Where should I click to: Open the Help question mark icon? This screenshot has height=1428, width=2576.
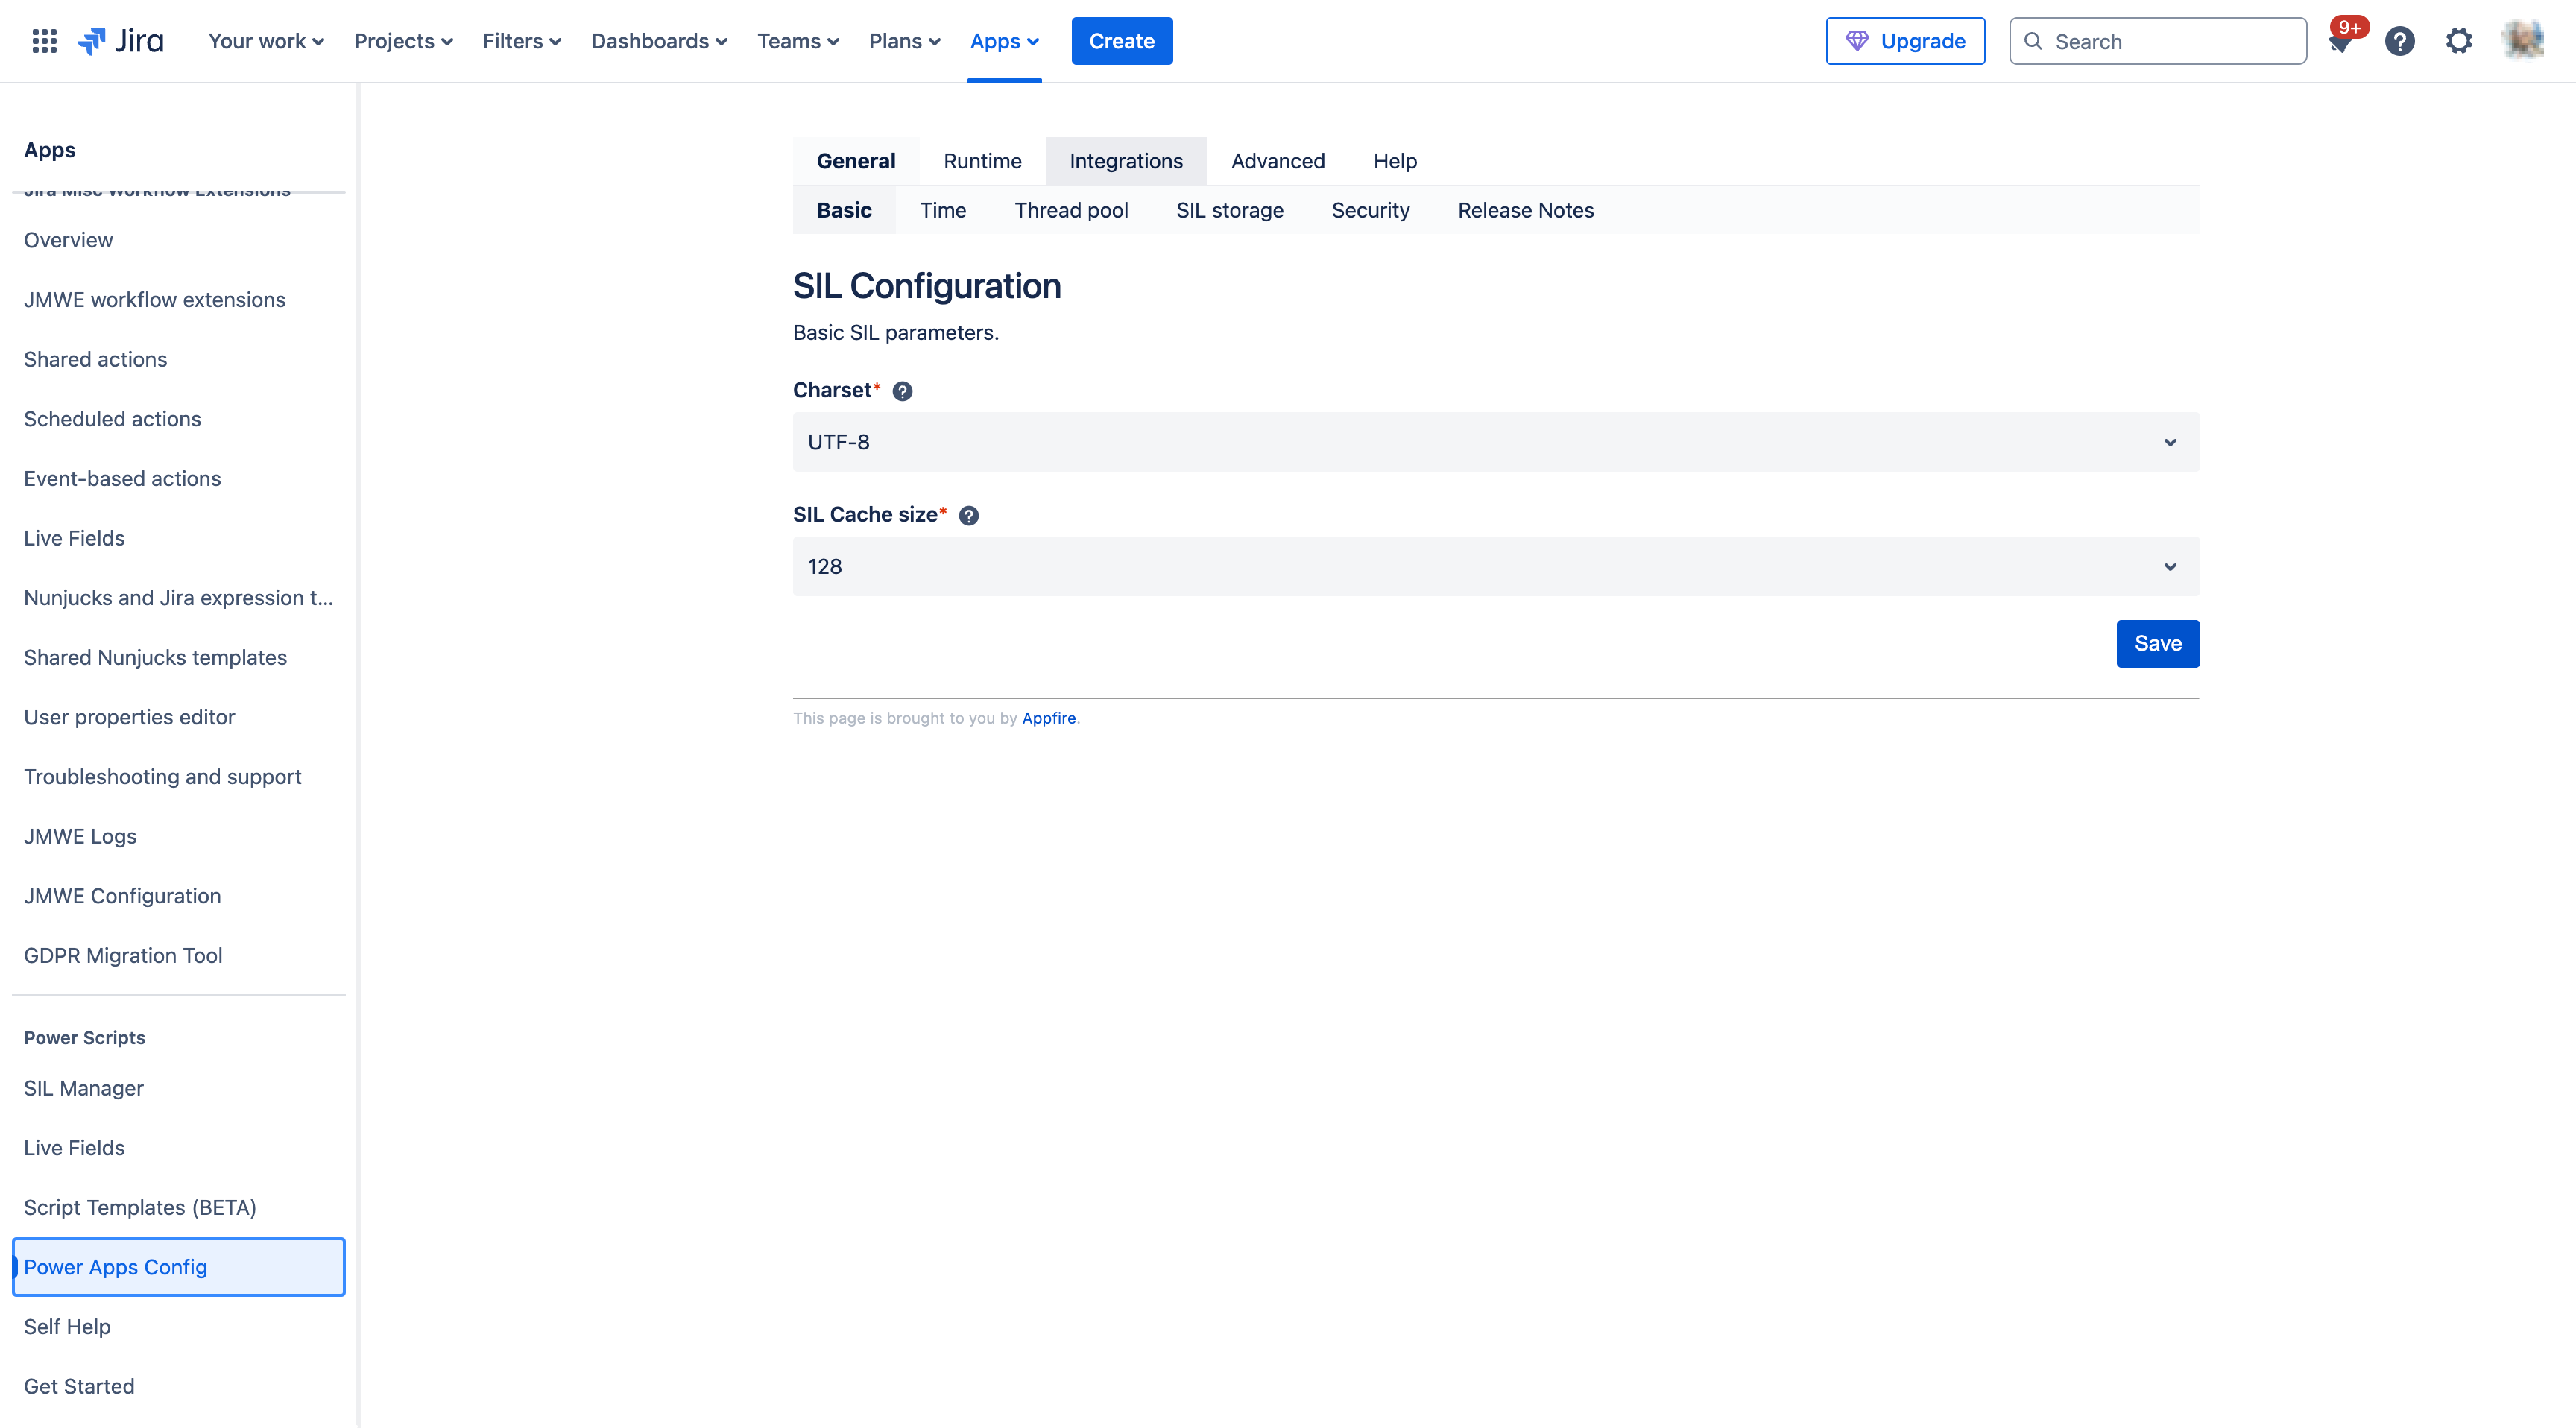[2399, 40]
